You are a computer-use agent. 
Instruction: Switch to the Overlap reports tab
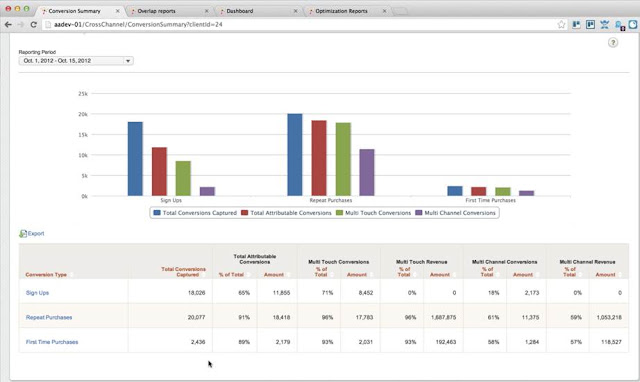point(156,11)
